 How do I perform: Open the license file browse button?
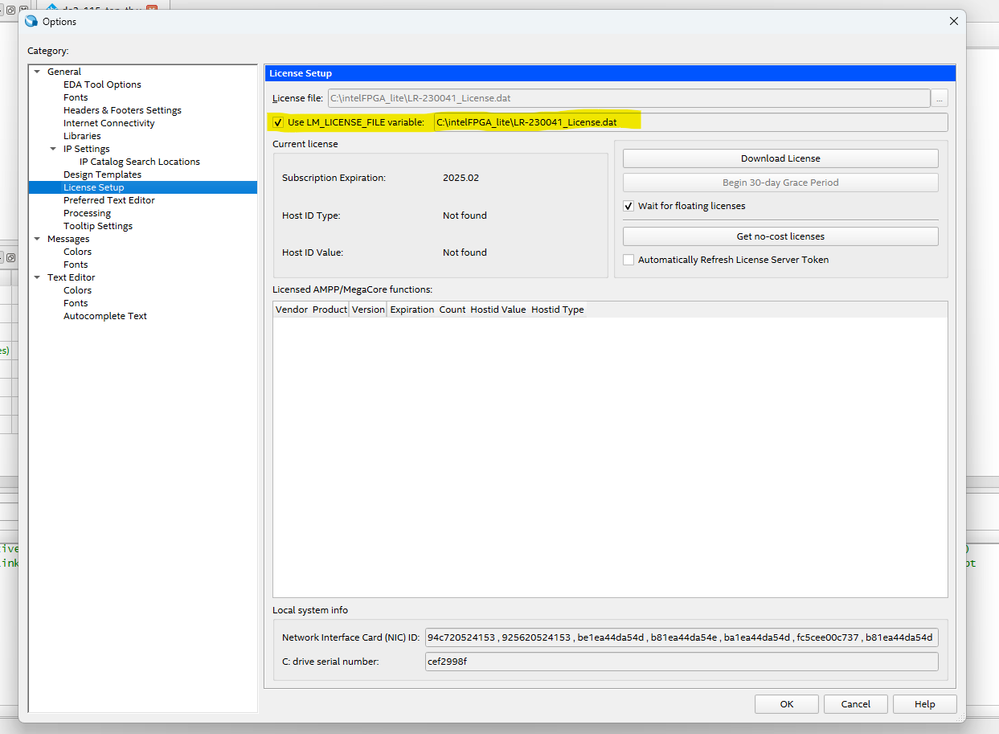[939, 98]
